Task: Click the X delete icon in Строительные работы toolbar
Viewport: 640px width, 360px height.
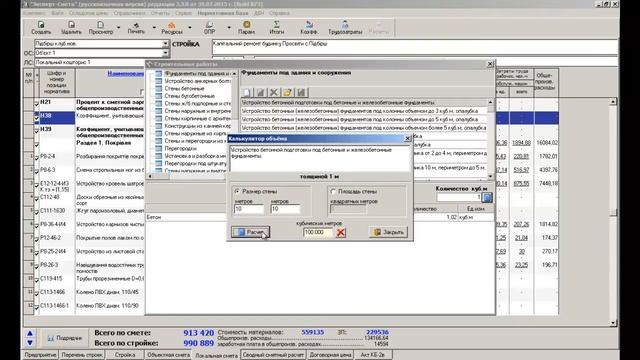Action: pyautogui.click(x=274, y=93)
